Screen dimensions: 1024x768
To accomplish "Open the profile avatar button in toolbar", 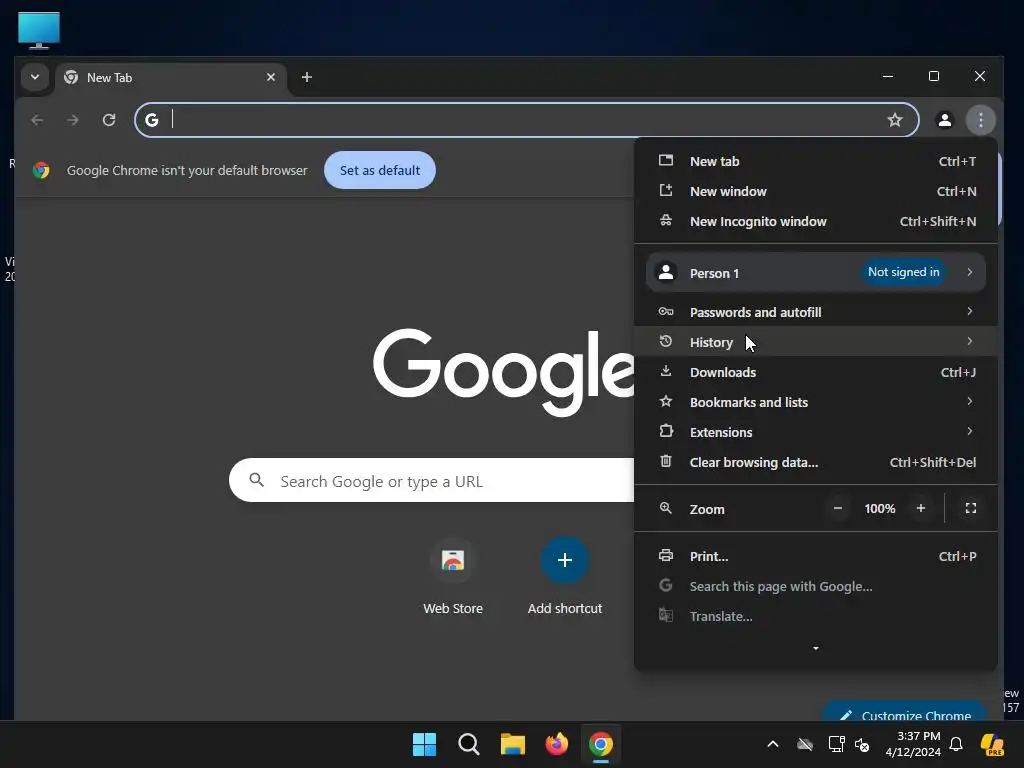I will (x=944, y=120).
